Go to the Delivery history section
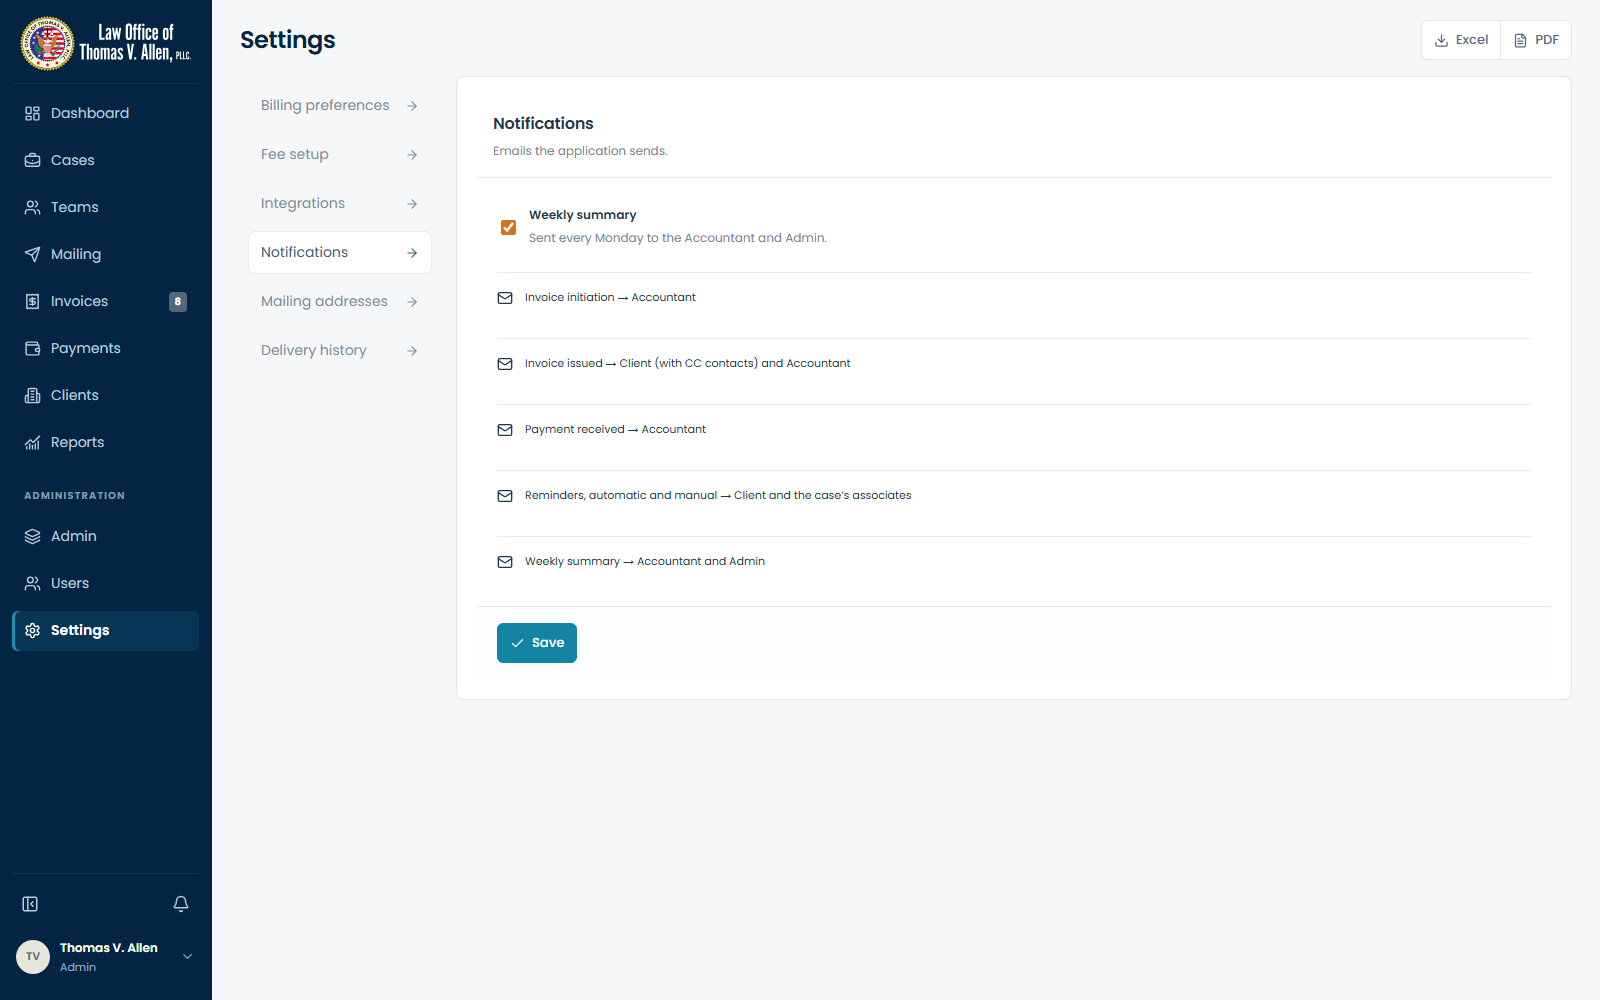Image resolution: width=1600 pixels, height=1000 pixels. (x=340, y=350)
